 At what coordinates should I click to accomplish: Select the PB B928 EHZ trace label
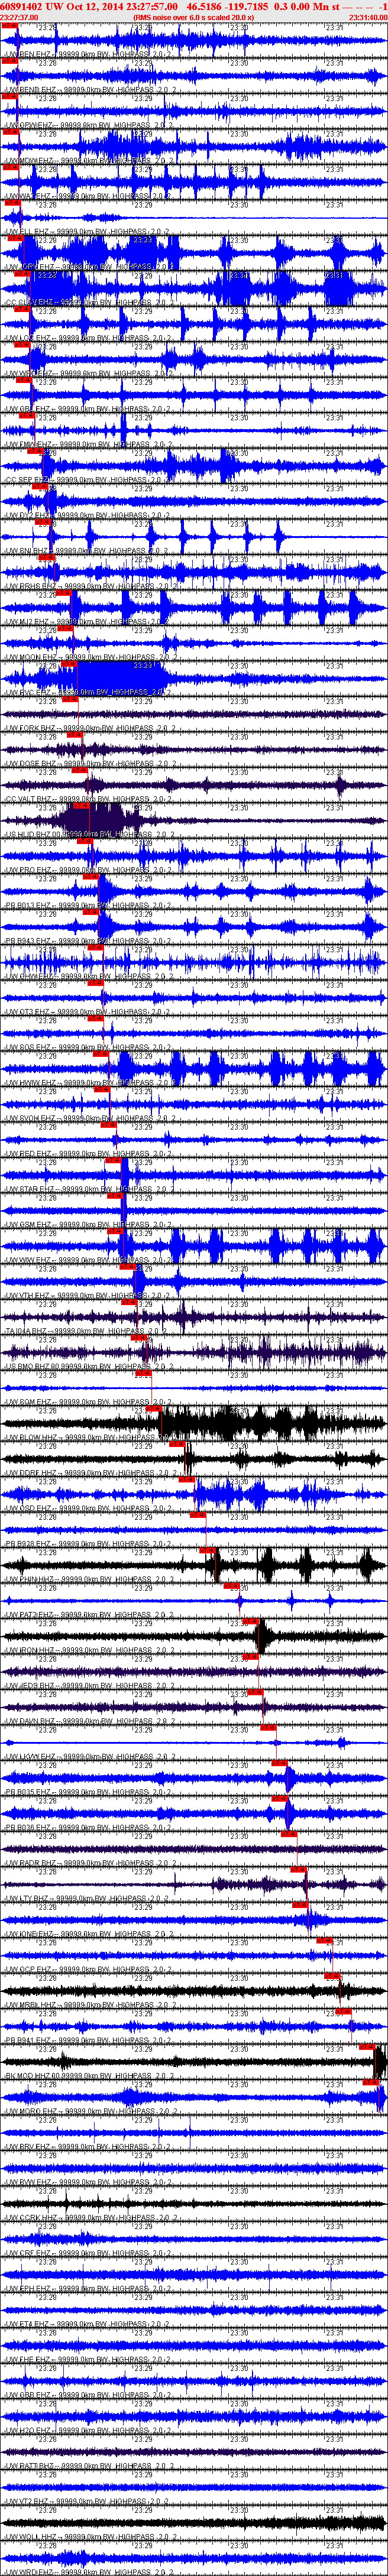88,1543
